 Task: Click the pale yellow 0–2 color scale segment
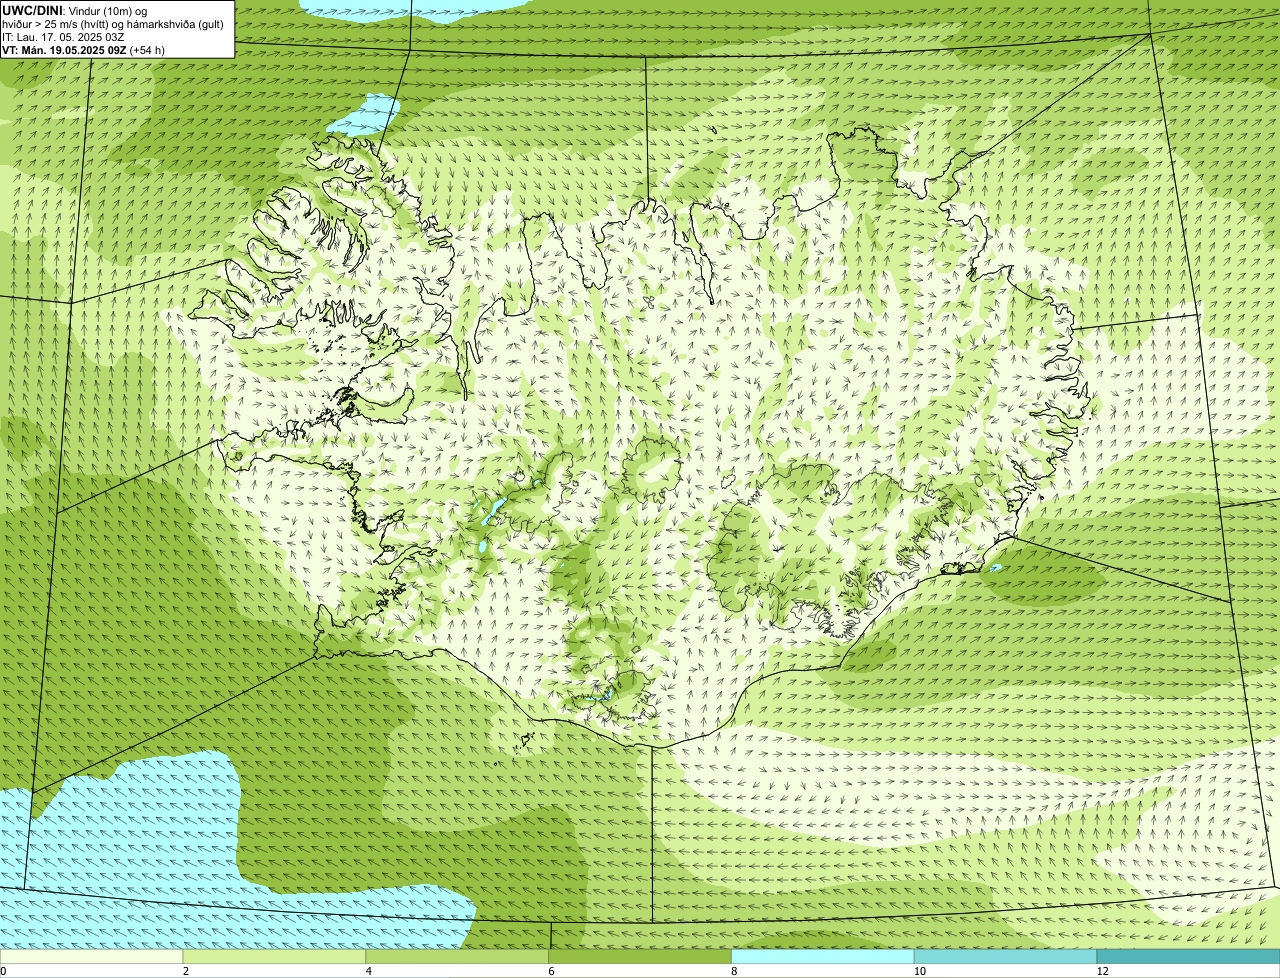92,956
